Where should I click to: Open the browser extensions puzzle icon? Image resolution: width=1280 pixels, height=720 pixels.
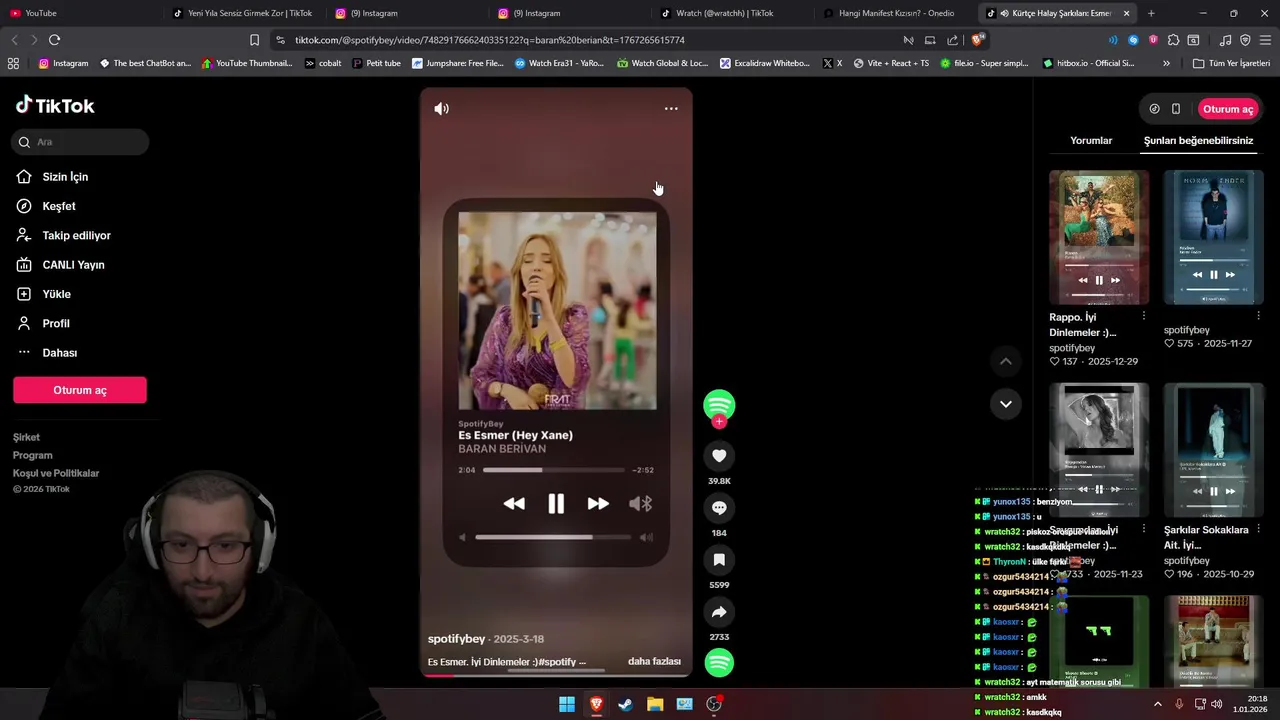pos(1173,40)
